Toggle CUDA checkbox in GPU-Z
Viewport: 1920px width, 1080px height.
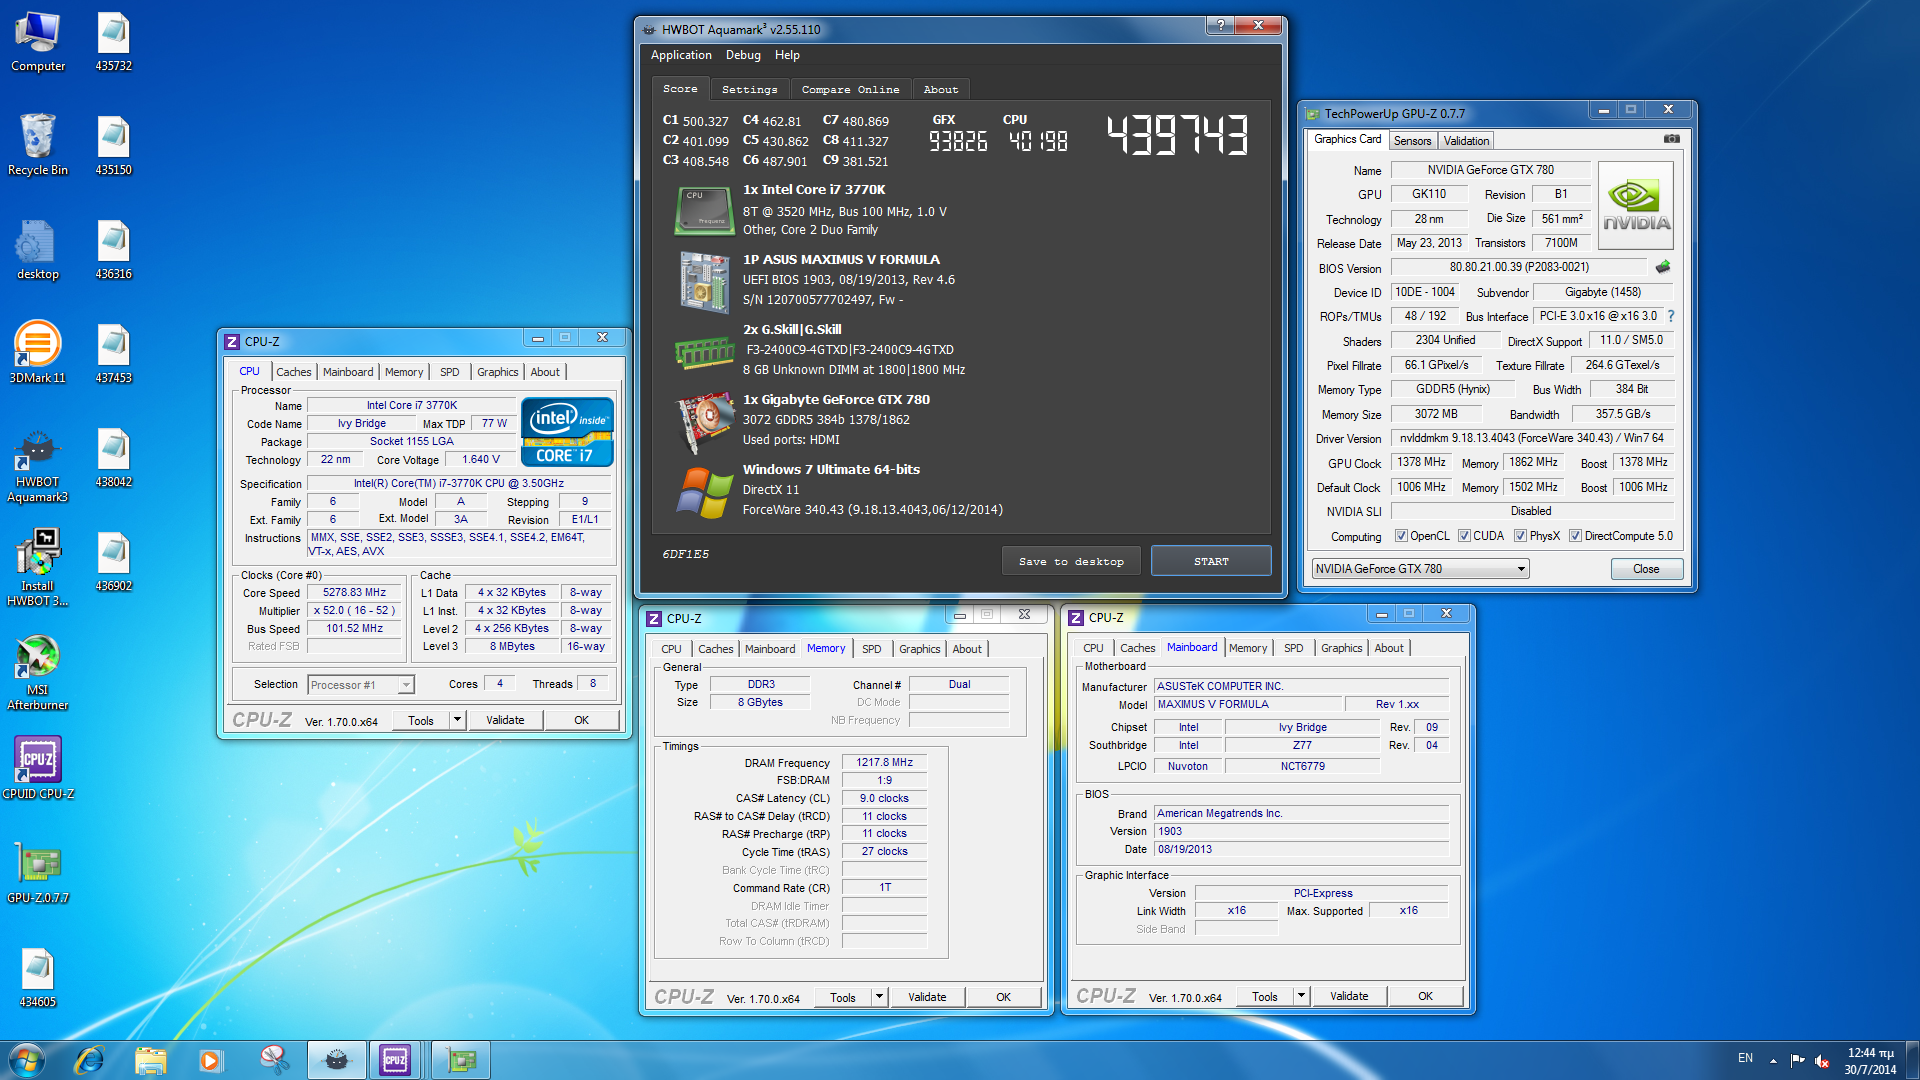coord(1464,536)
